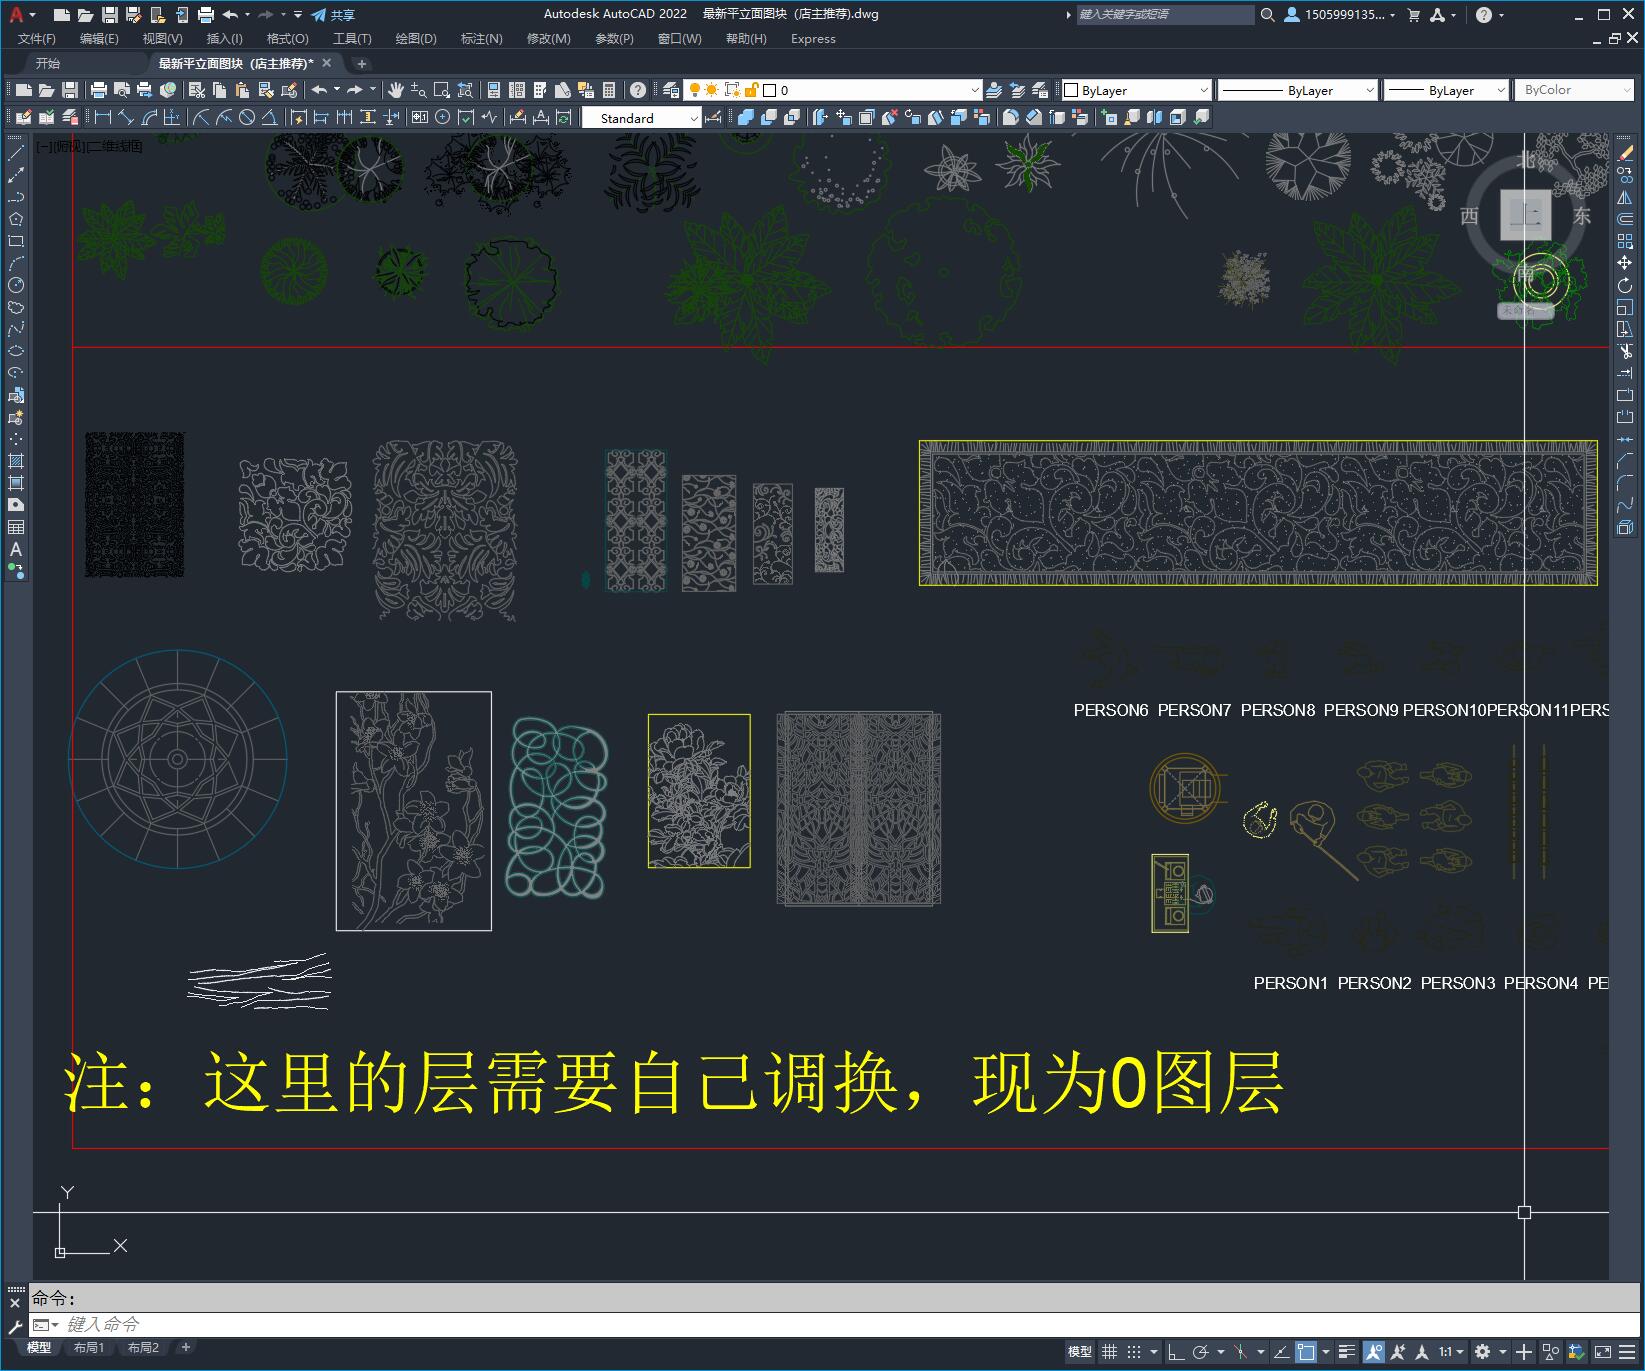Image resolution: width=1645 pixels, height=1371 pixels.
Task: Open the Layer Properties Manager icon
Action: (x=671, y=90)
